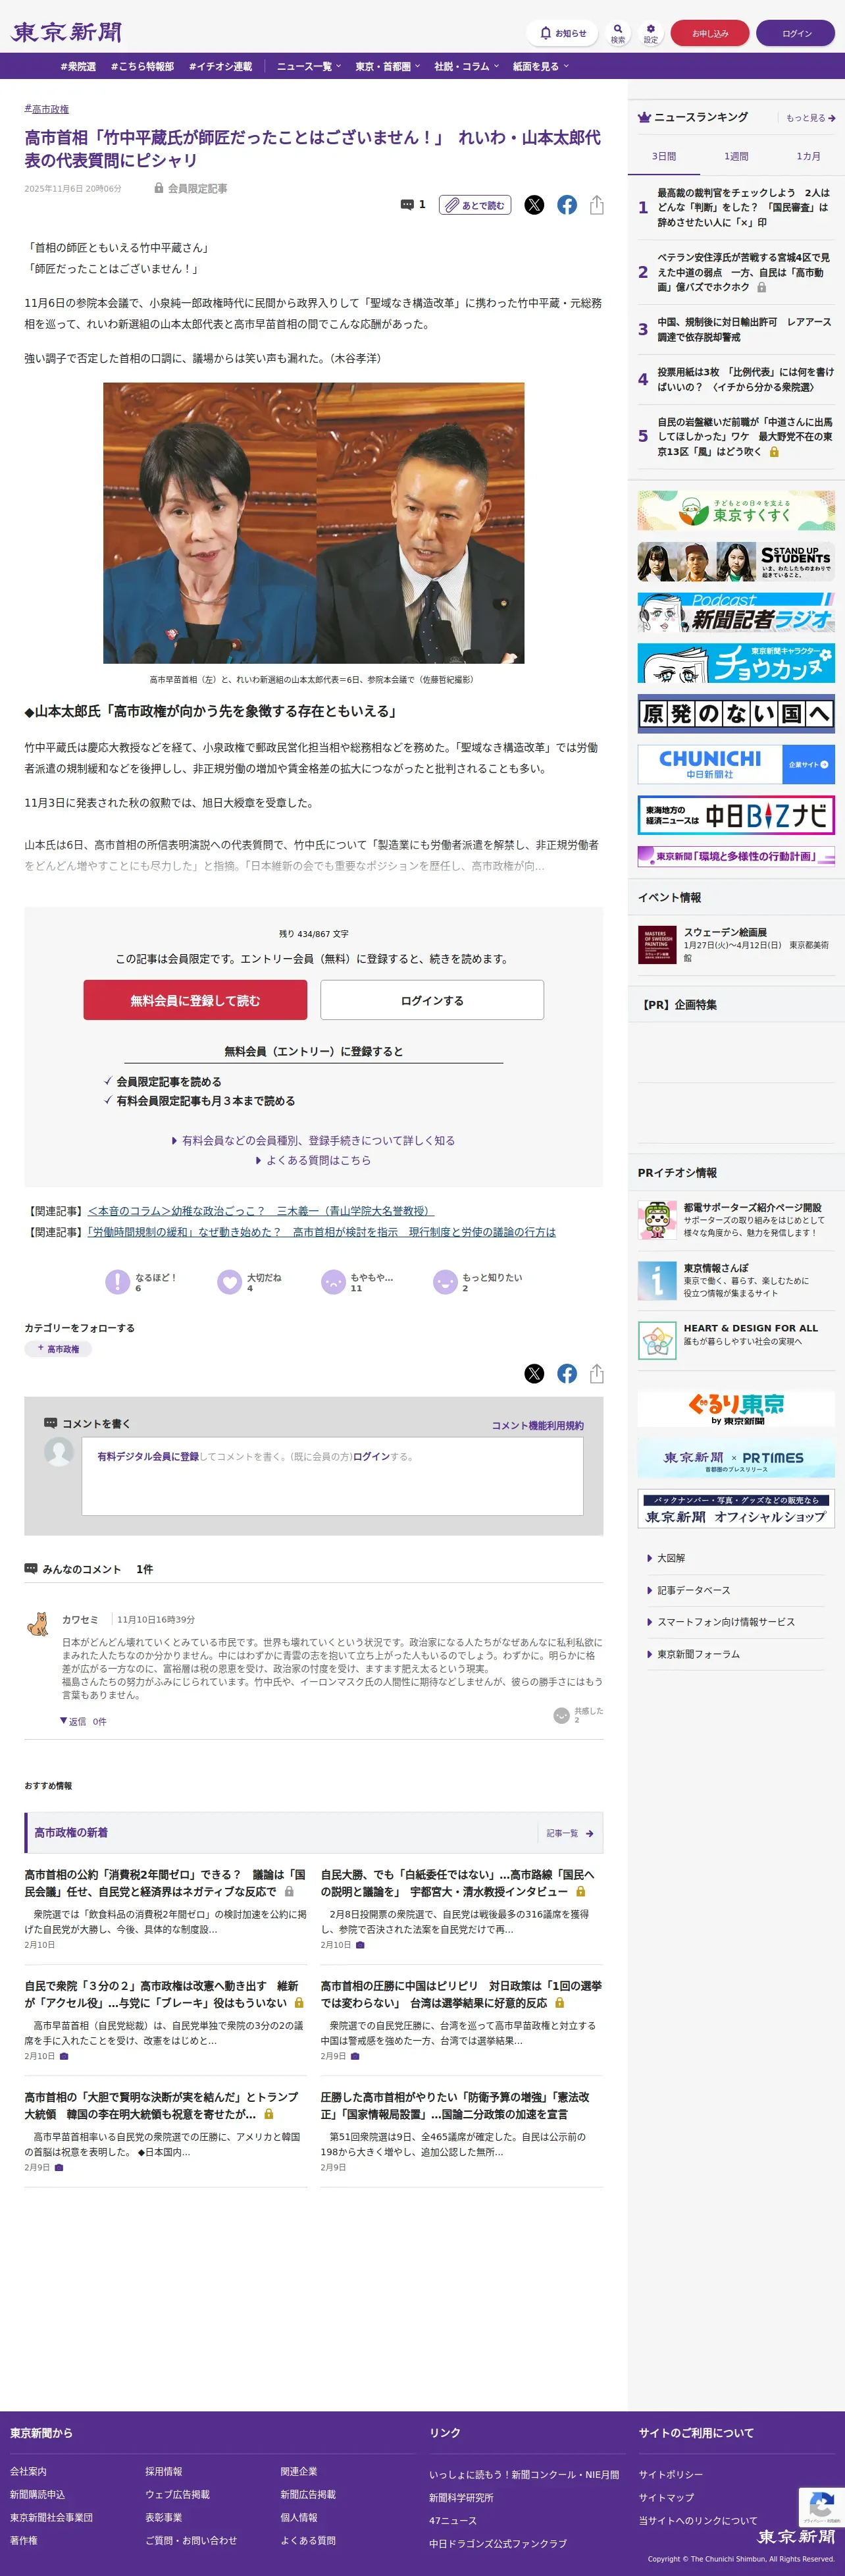Open footer link 会社案内
Screen dimensions: 845x2576
(28, 2471)
